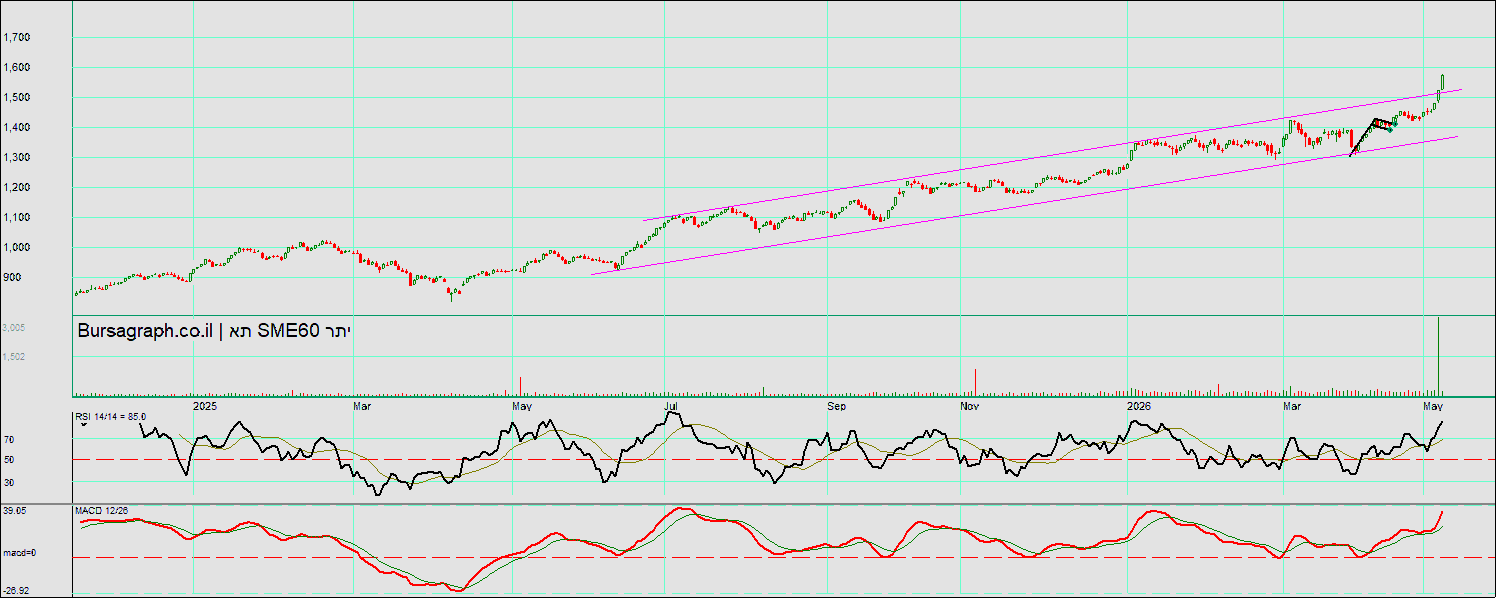Click the Sep date marker on timeline
The image size is (1496, 598).
tap(837, 406)
